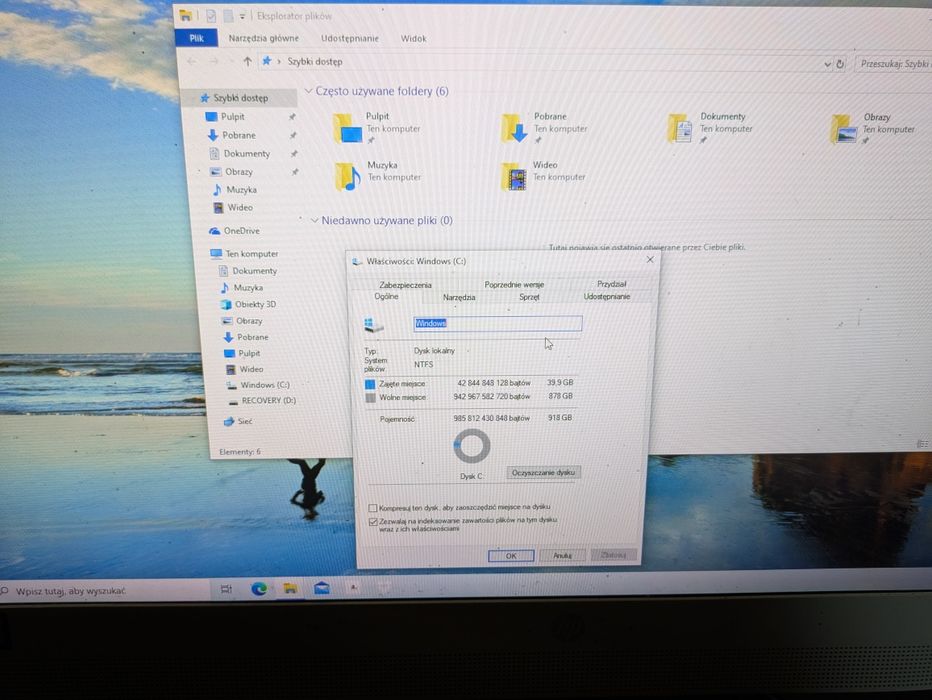Click OK in properties dialog
The image size is (932, 700).
coord(511,556)
